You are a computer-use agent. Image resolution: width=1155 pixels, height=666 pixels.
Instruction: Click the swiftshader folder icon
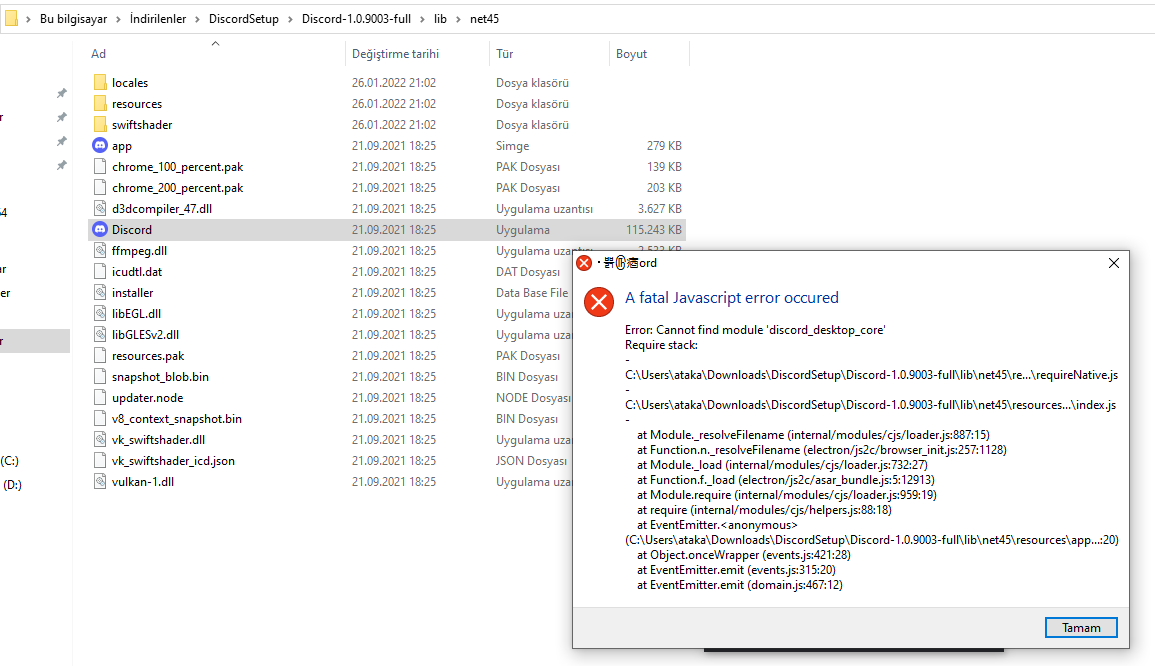[100, 125]
